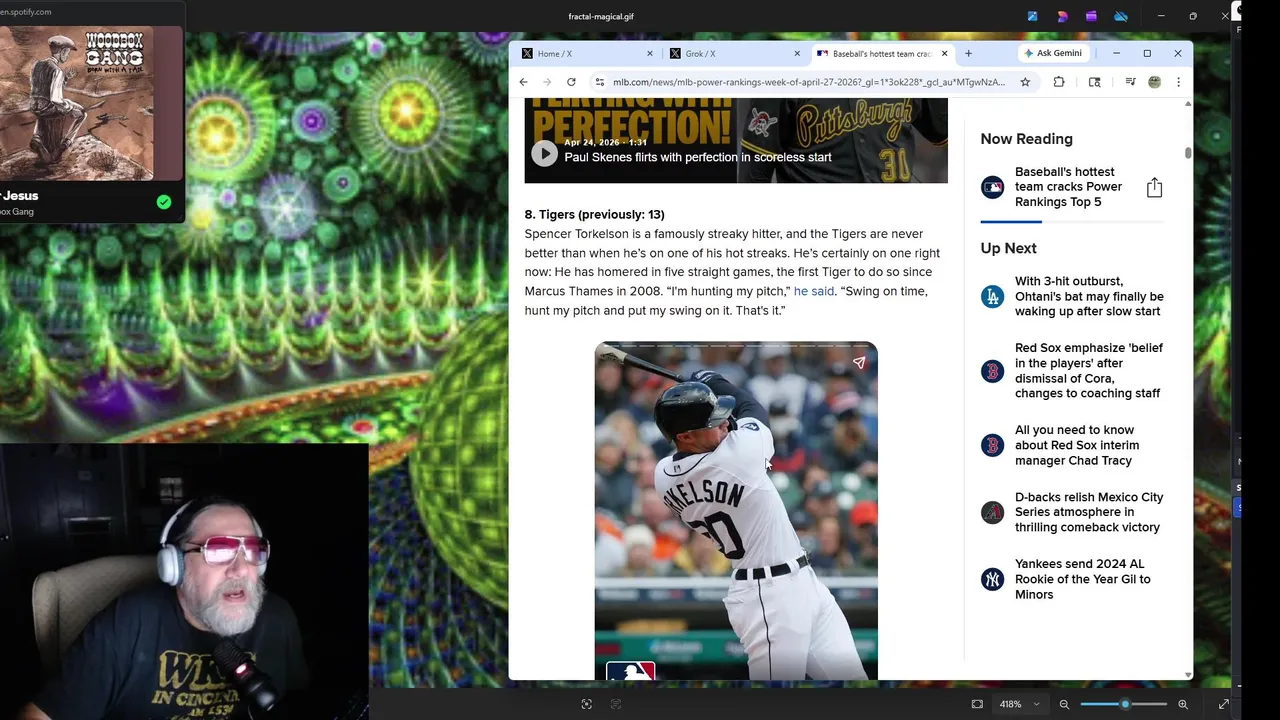1280x720 pixels.
Task: Open Chrome's three-dot menu
Action: click(1178, 82)
